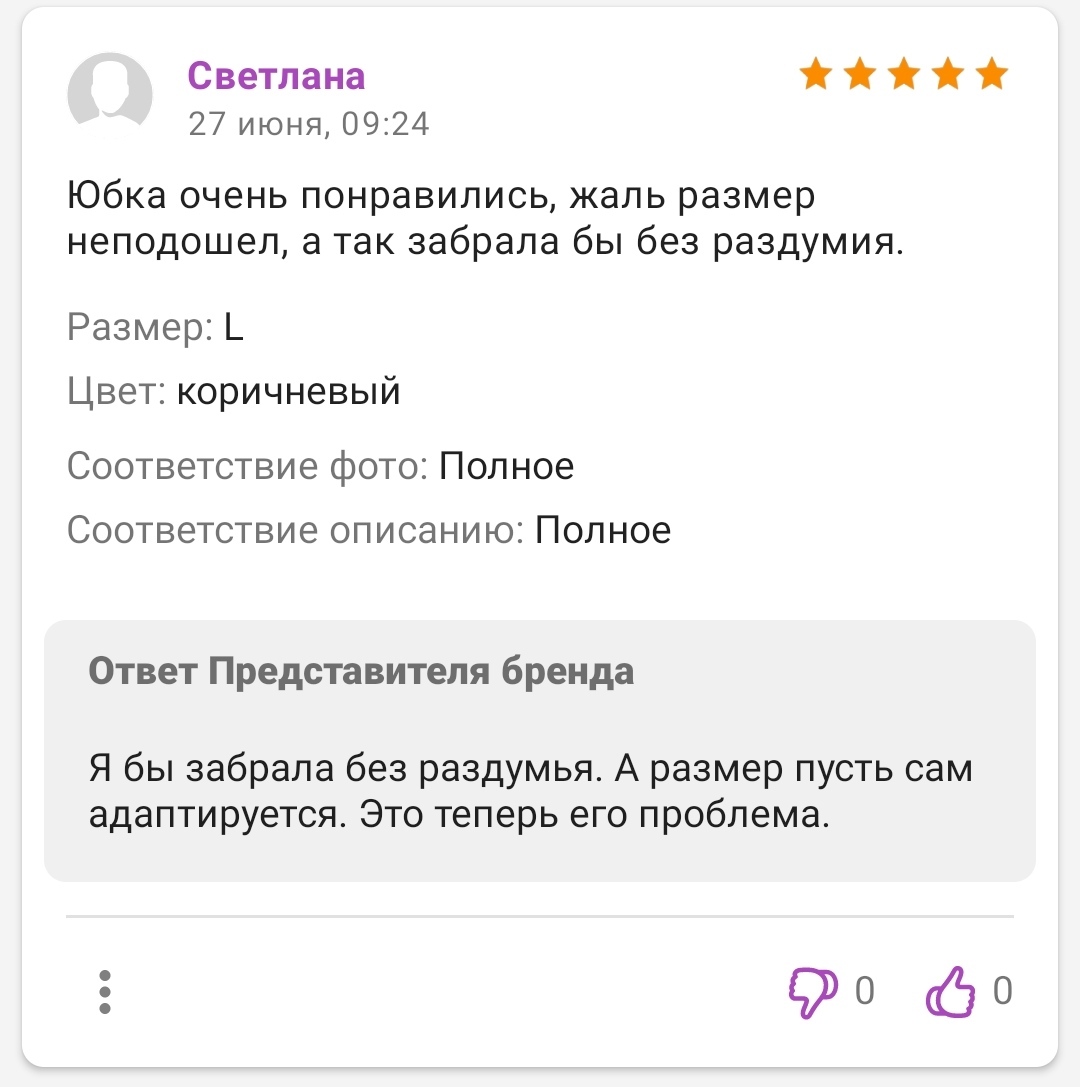The image size is (1080, 1087).
Task: Click the Ответ Представителя бренда heading
Action: (x=361, y=671)
